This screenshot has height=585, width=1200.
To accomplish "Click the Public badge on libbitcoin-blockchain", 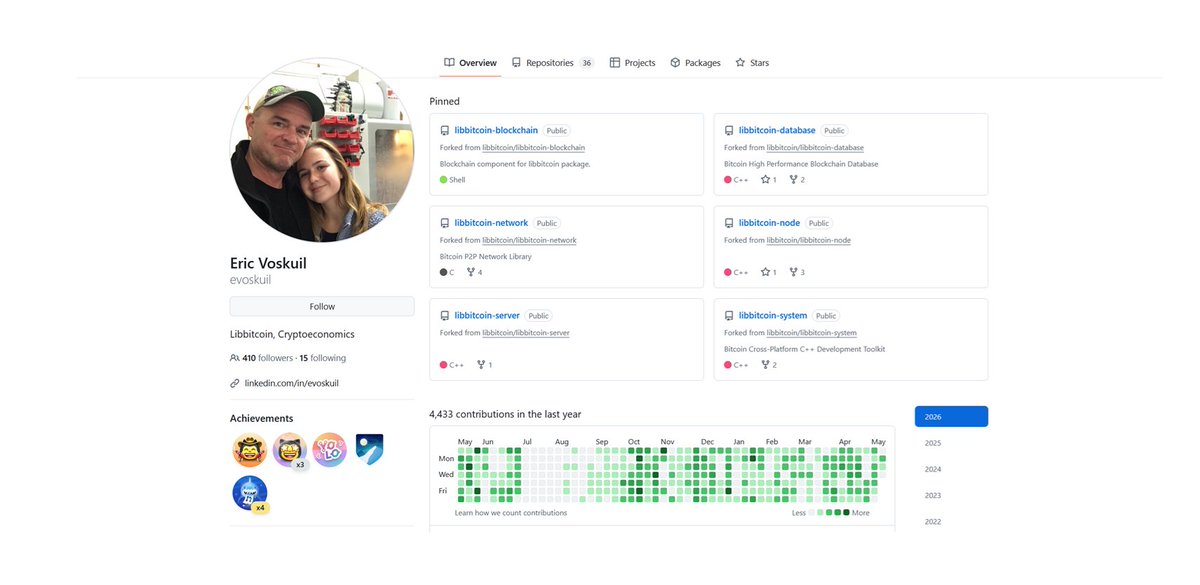I will coord(556,131).
